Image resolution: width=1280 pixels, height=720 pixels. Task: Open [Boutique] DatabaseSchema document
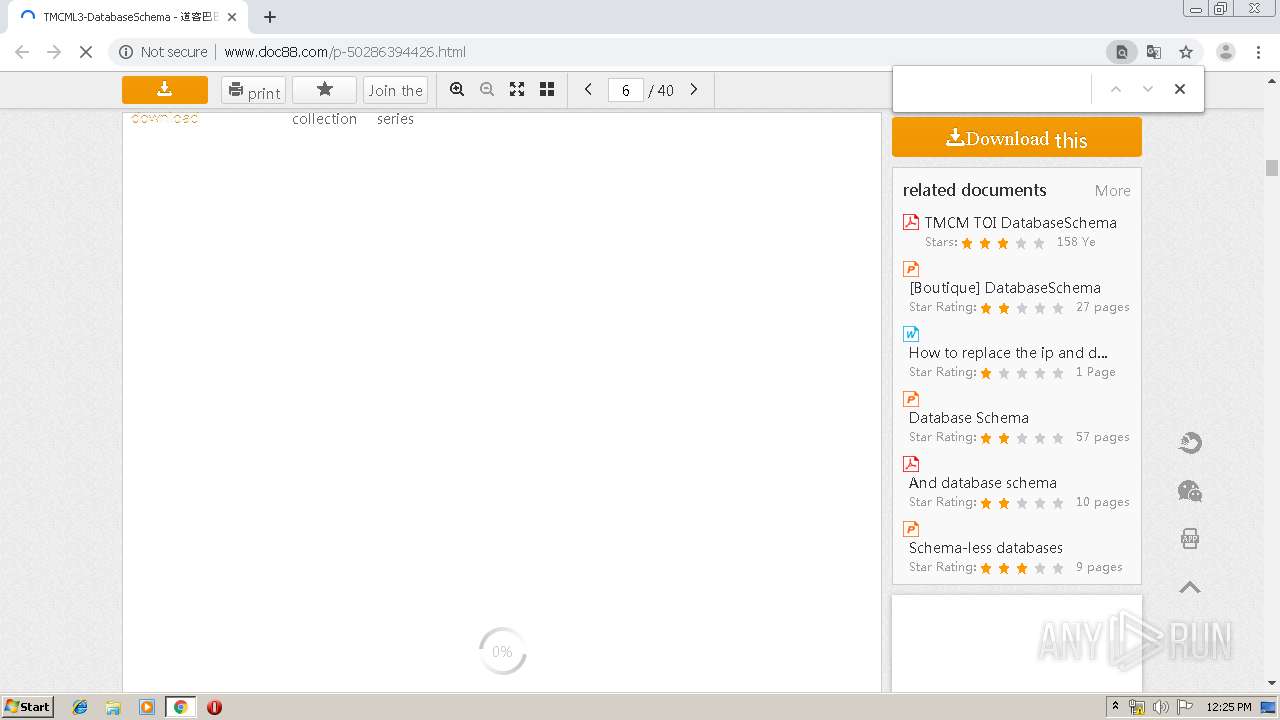click(1005, 288)
